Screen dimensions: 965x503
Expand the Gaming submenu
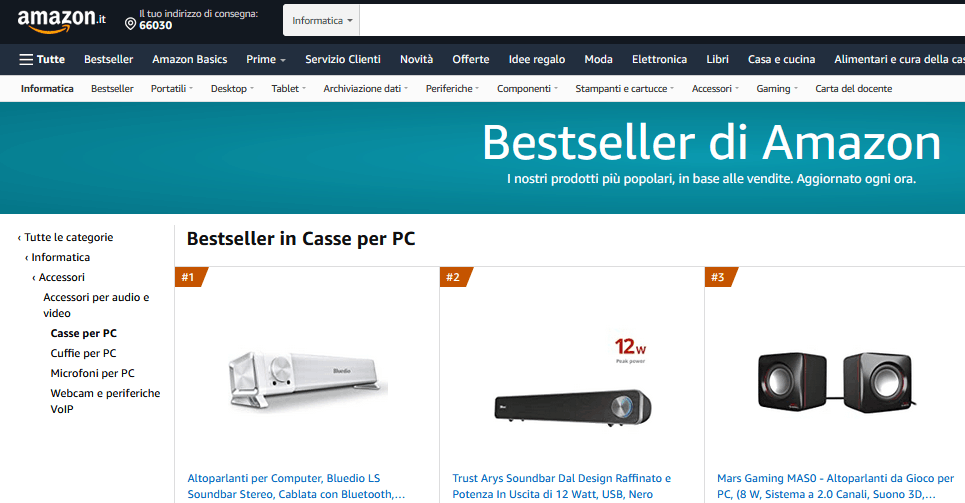click(x=777, y=89)
